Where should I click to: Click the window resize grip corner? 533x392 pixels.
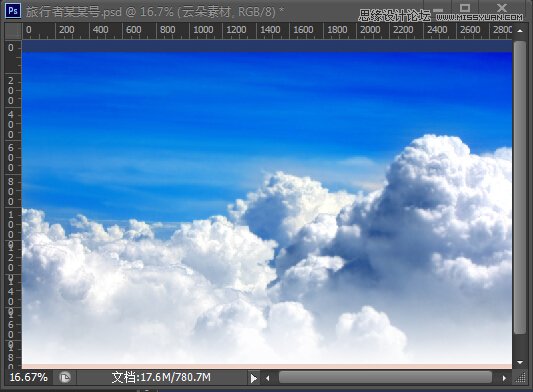[520, 378]
